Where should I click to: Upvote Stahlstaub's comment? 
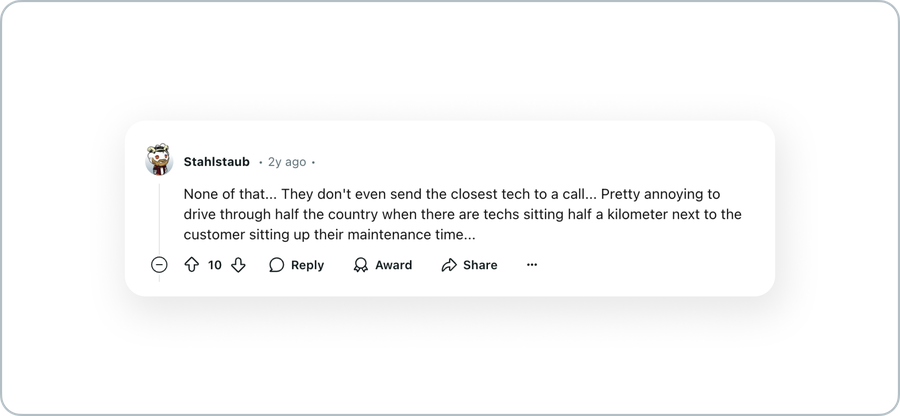[192, 265]
